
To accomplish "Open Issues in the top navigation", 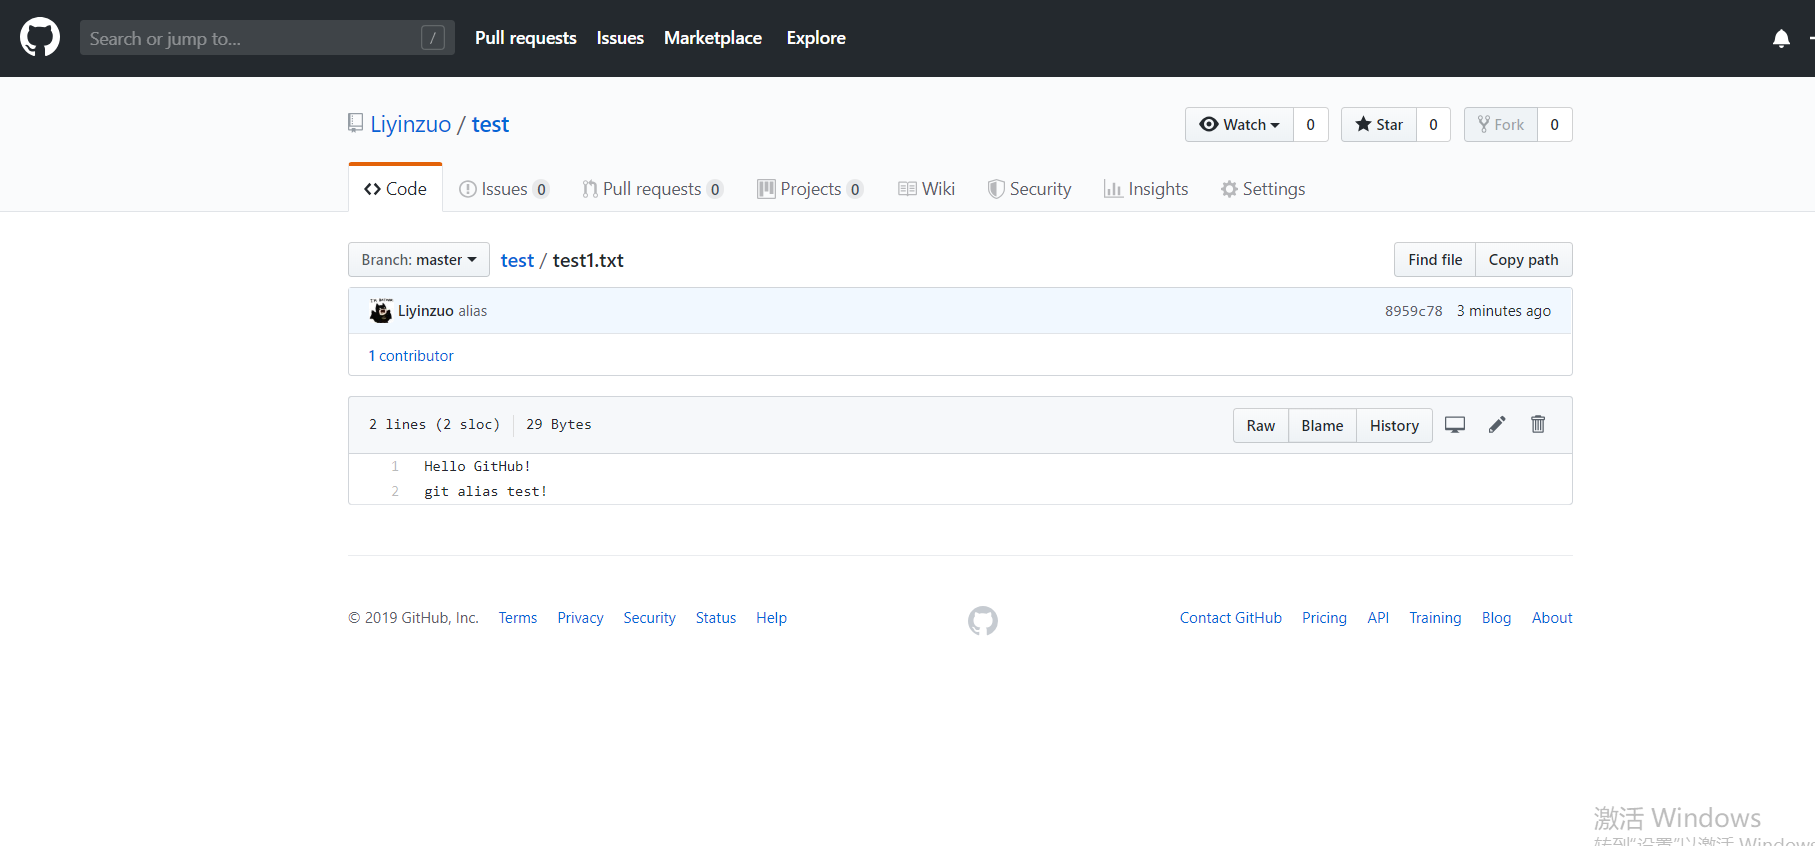I will (620, 38).
